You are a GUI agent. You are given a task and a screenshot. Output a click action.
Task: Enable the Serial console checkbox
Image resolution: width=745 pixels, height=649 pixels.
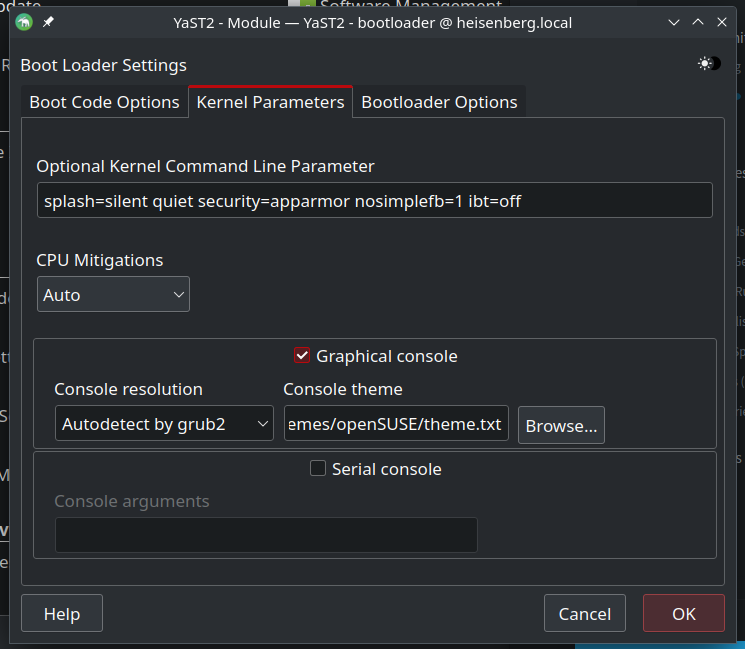point(318,469)
